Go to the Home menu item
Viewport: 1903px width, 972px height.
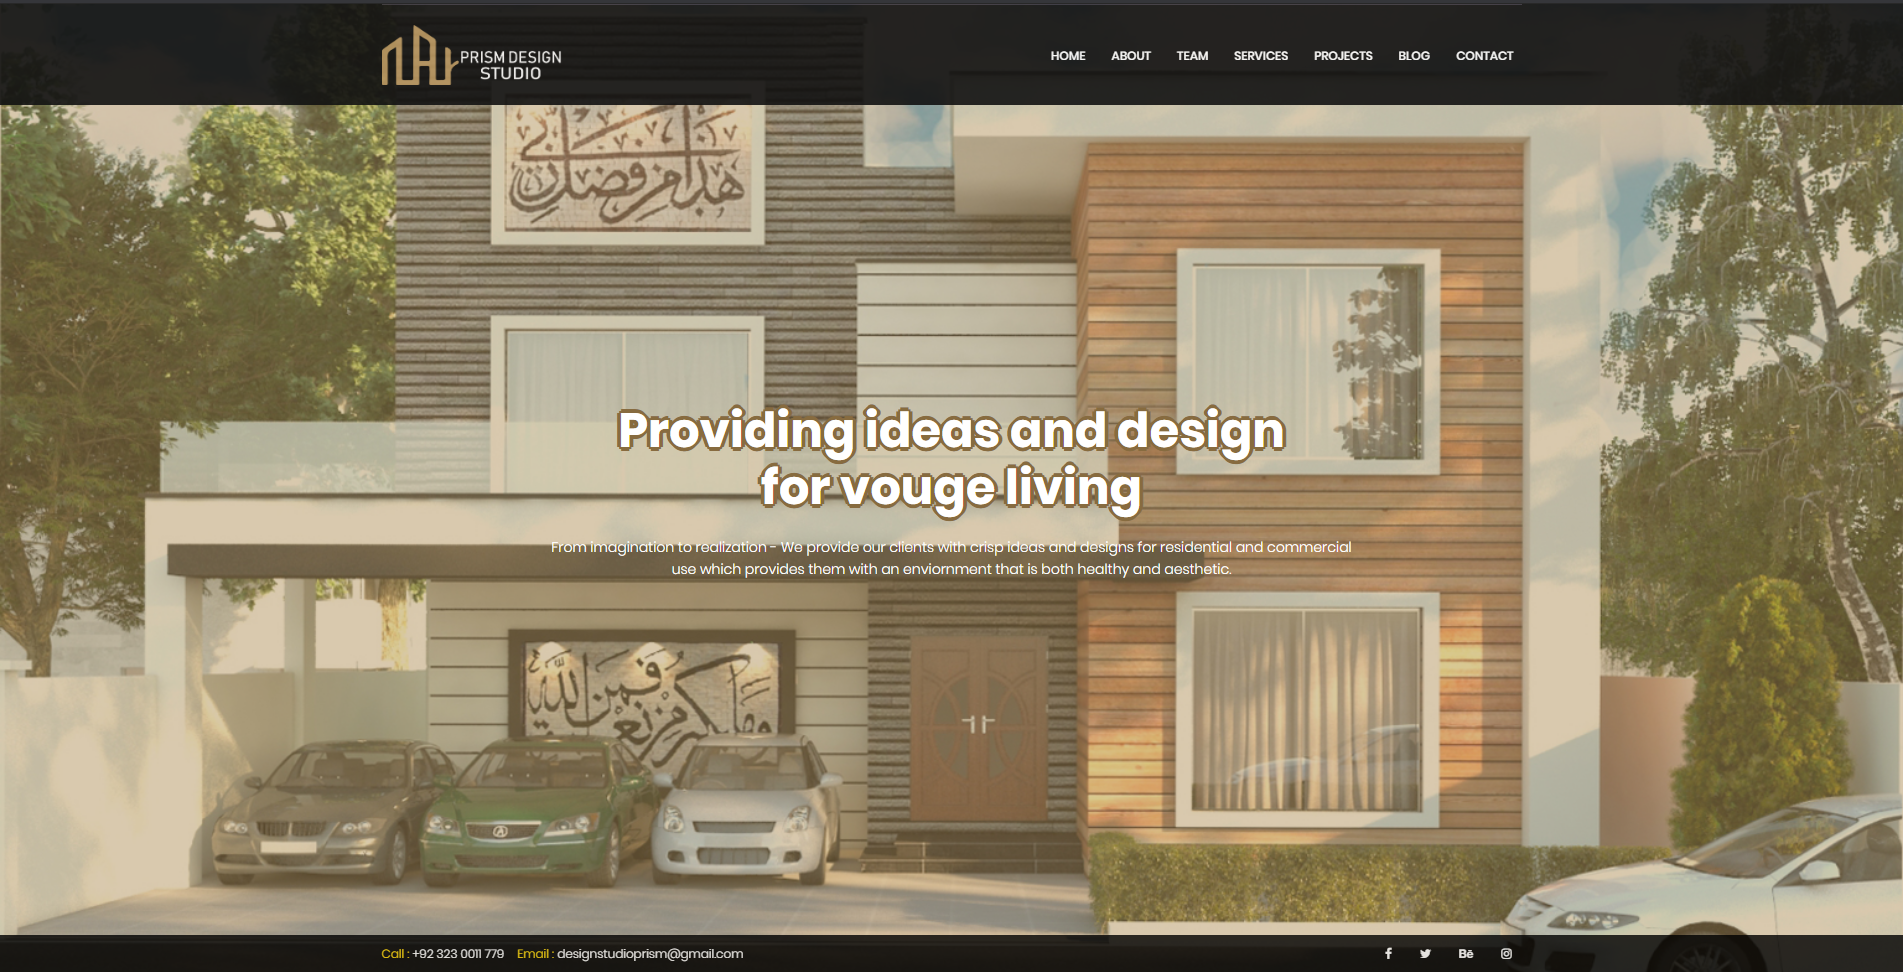click(x=1067, y=56)
